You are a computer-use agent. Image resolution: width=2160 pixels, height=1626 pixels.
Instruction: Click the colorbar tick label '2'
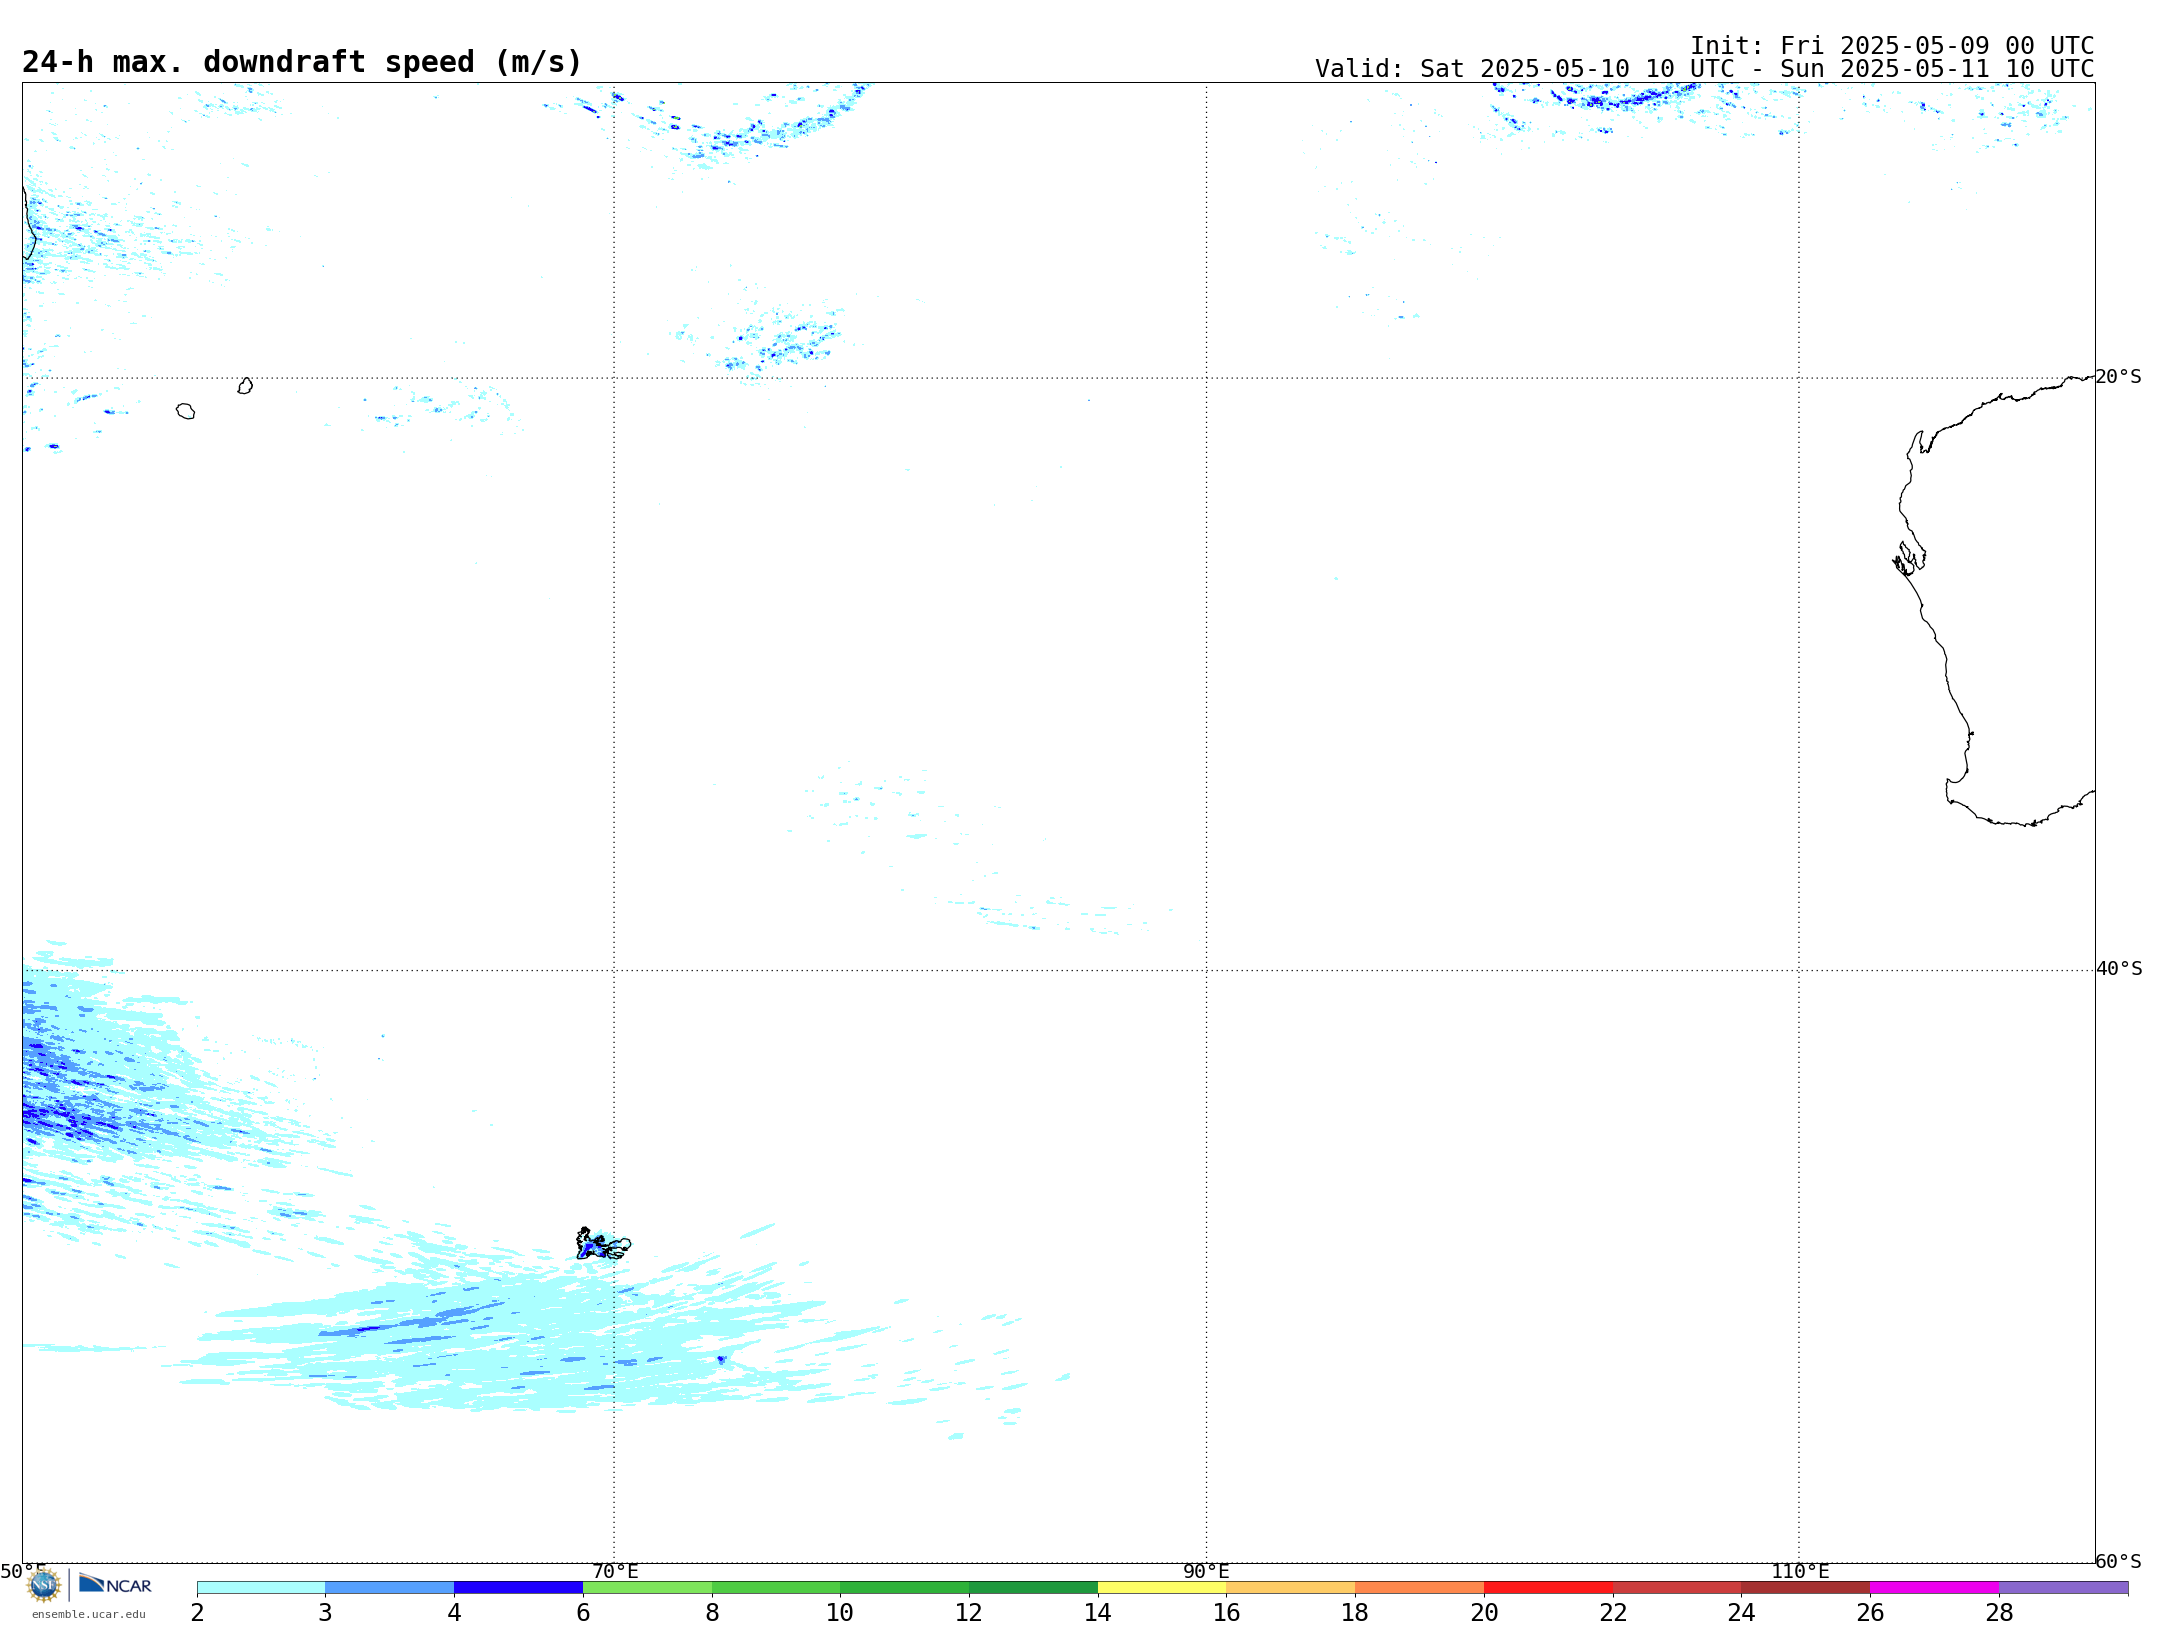197,1612
